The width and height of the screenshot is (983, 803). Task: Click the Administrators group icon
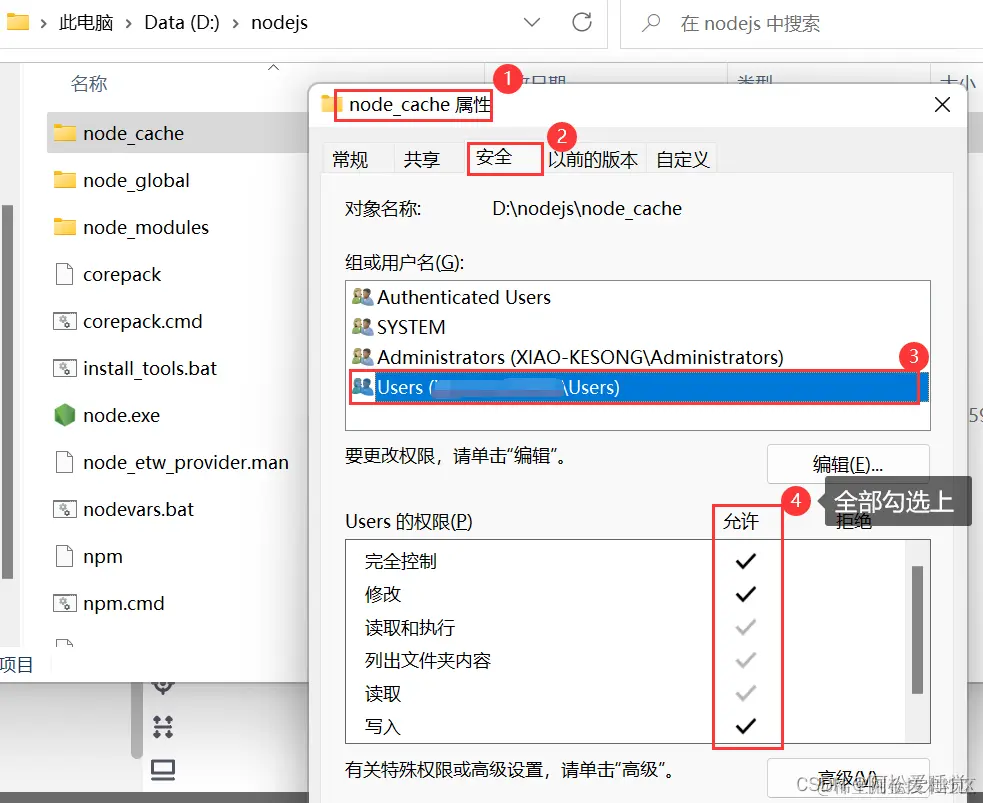click(362, 357)
